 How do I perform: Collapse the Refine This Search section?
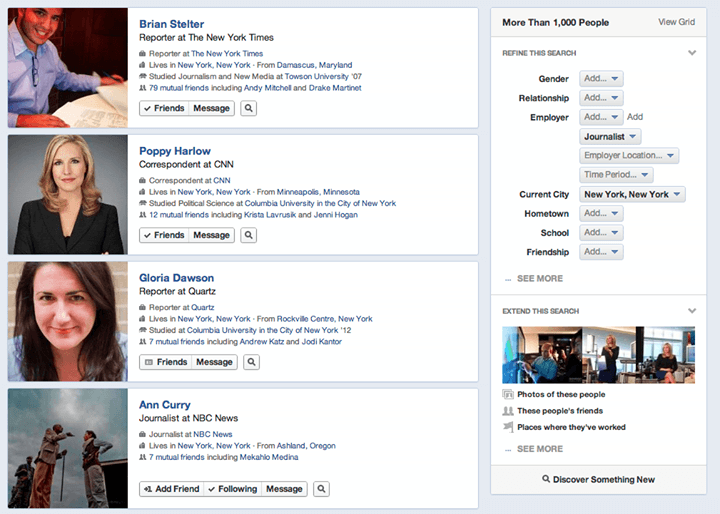[x=692, y=53]
